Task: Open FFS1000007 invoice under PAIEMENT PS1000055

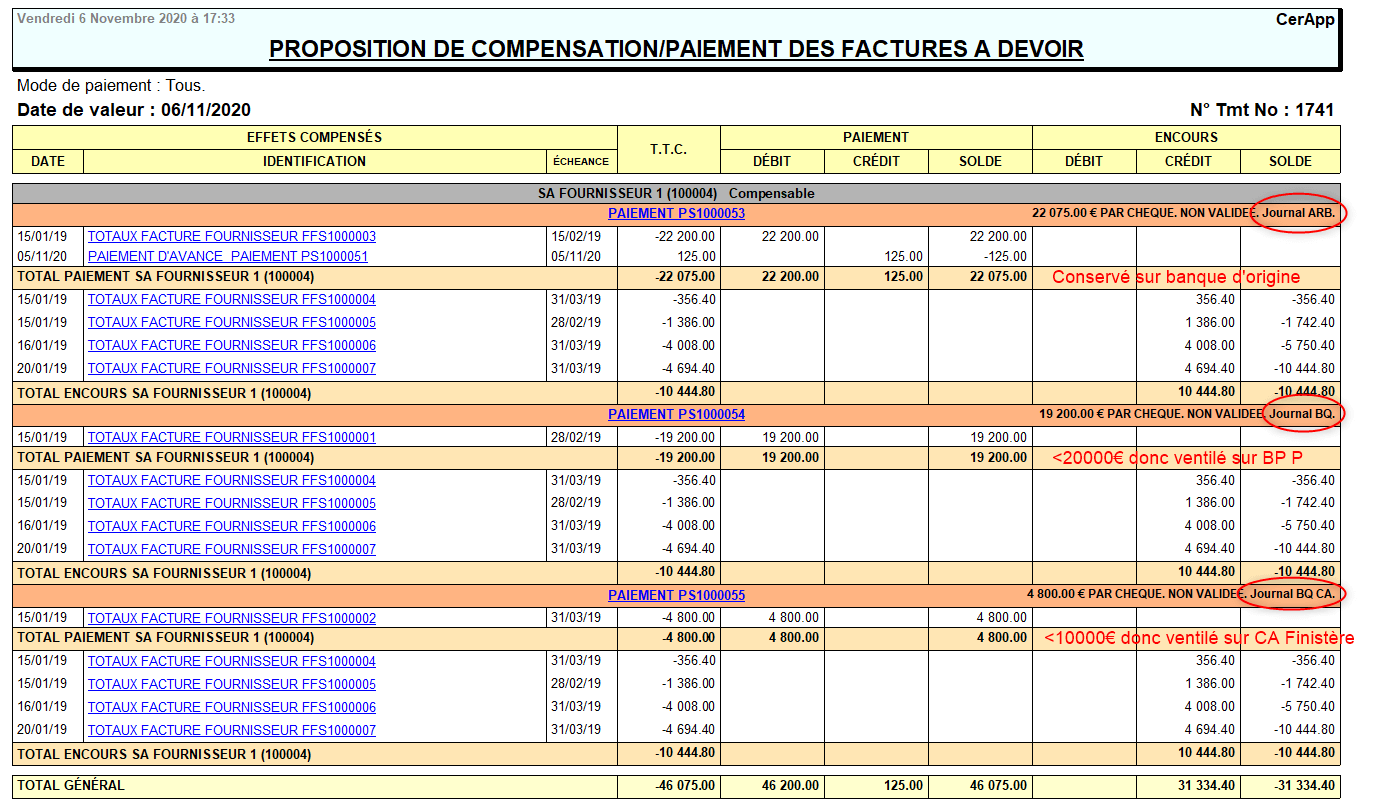Action: pyautogui.click(x=232, y=731)
